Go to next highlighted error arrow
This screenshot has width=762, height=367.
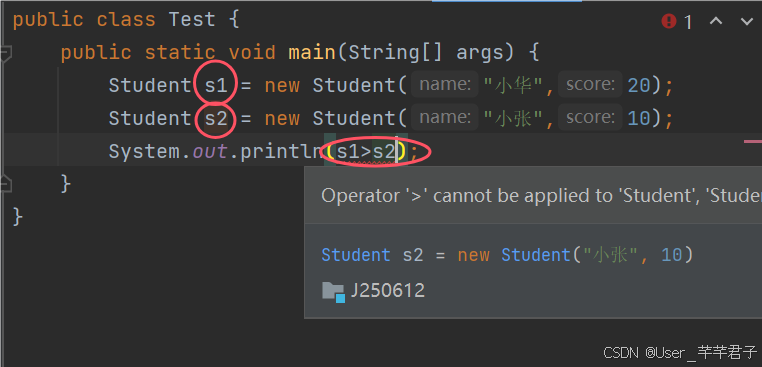[746, 21]
